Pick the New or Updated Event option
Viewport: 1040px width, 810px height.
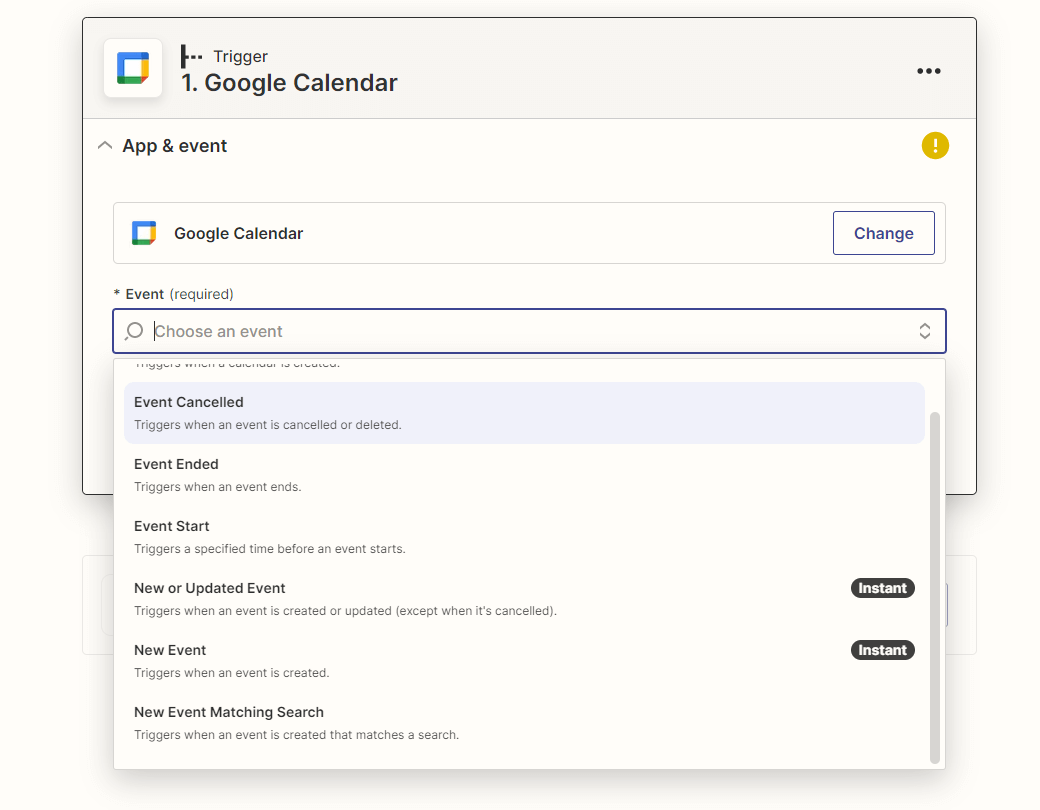coord(524,599)
